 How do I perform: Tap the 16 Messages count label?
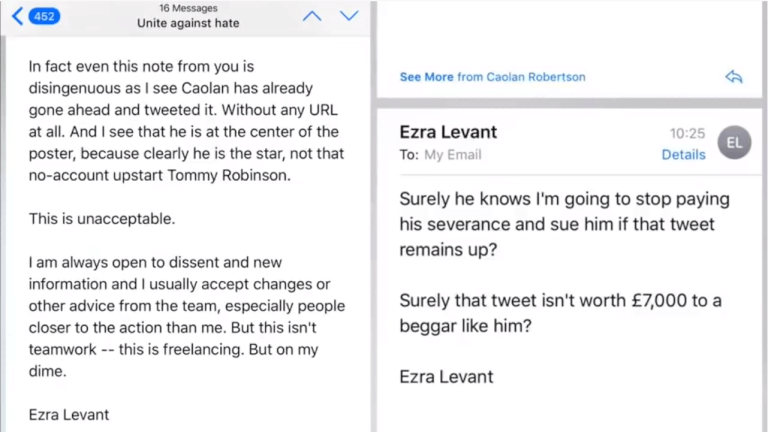pyautogui.click(x=188, y=8)
